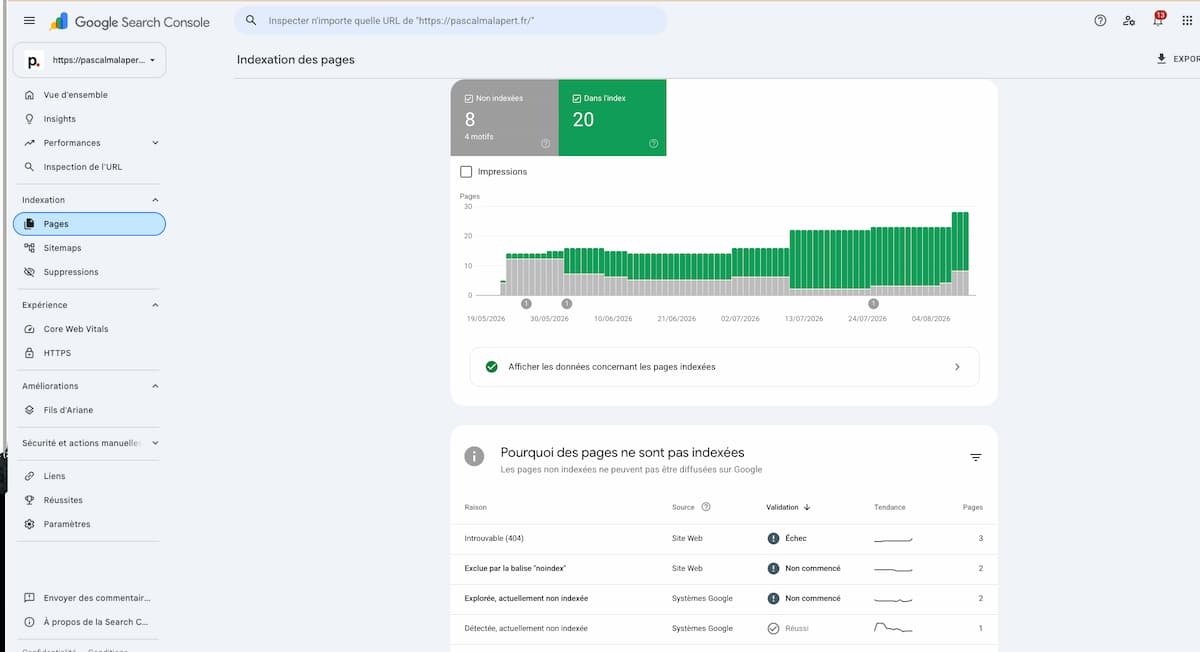Image resolution: width=1200 pixels, height=652 pixels.
Task: Open the manage users icon
Action: pos(1129,21)
